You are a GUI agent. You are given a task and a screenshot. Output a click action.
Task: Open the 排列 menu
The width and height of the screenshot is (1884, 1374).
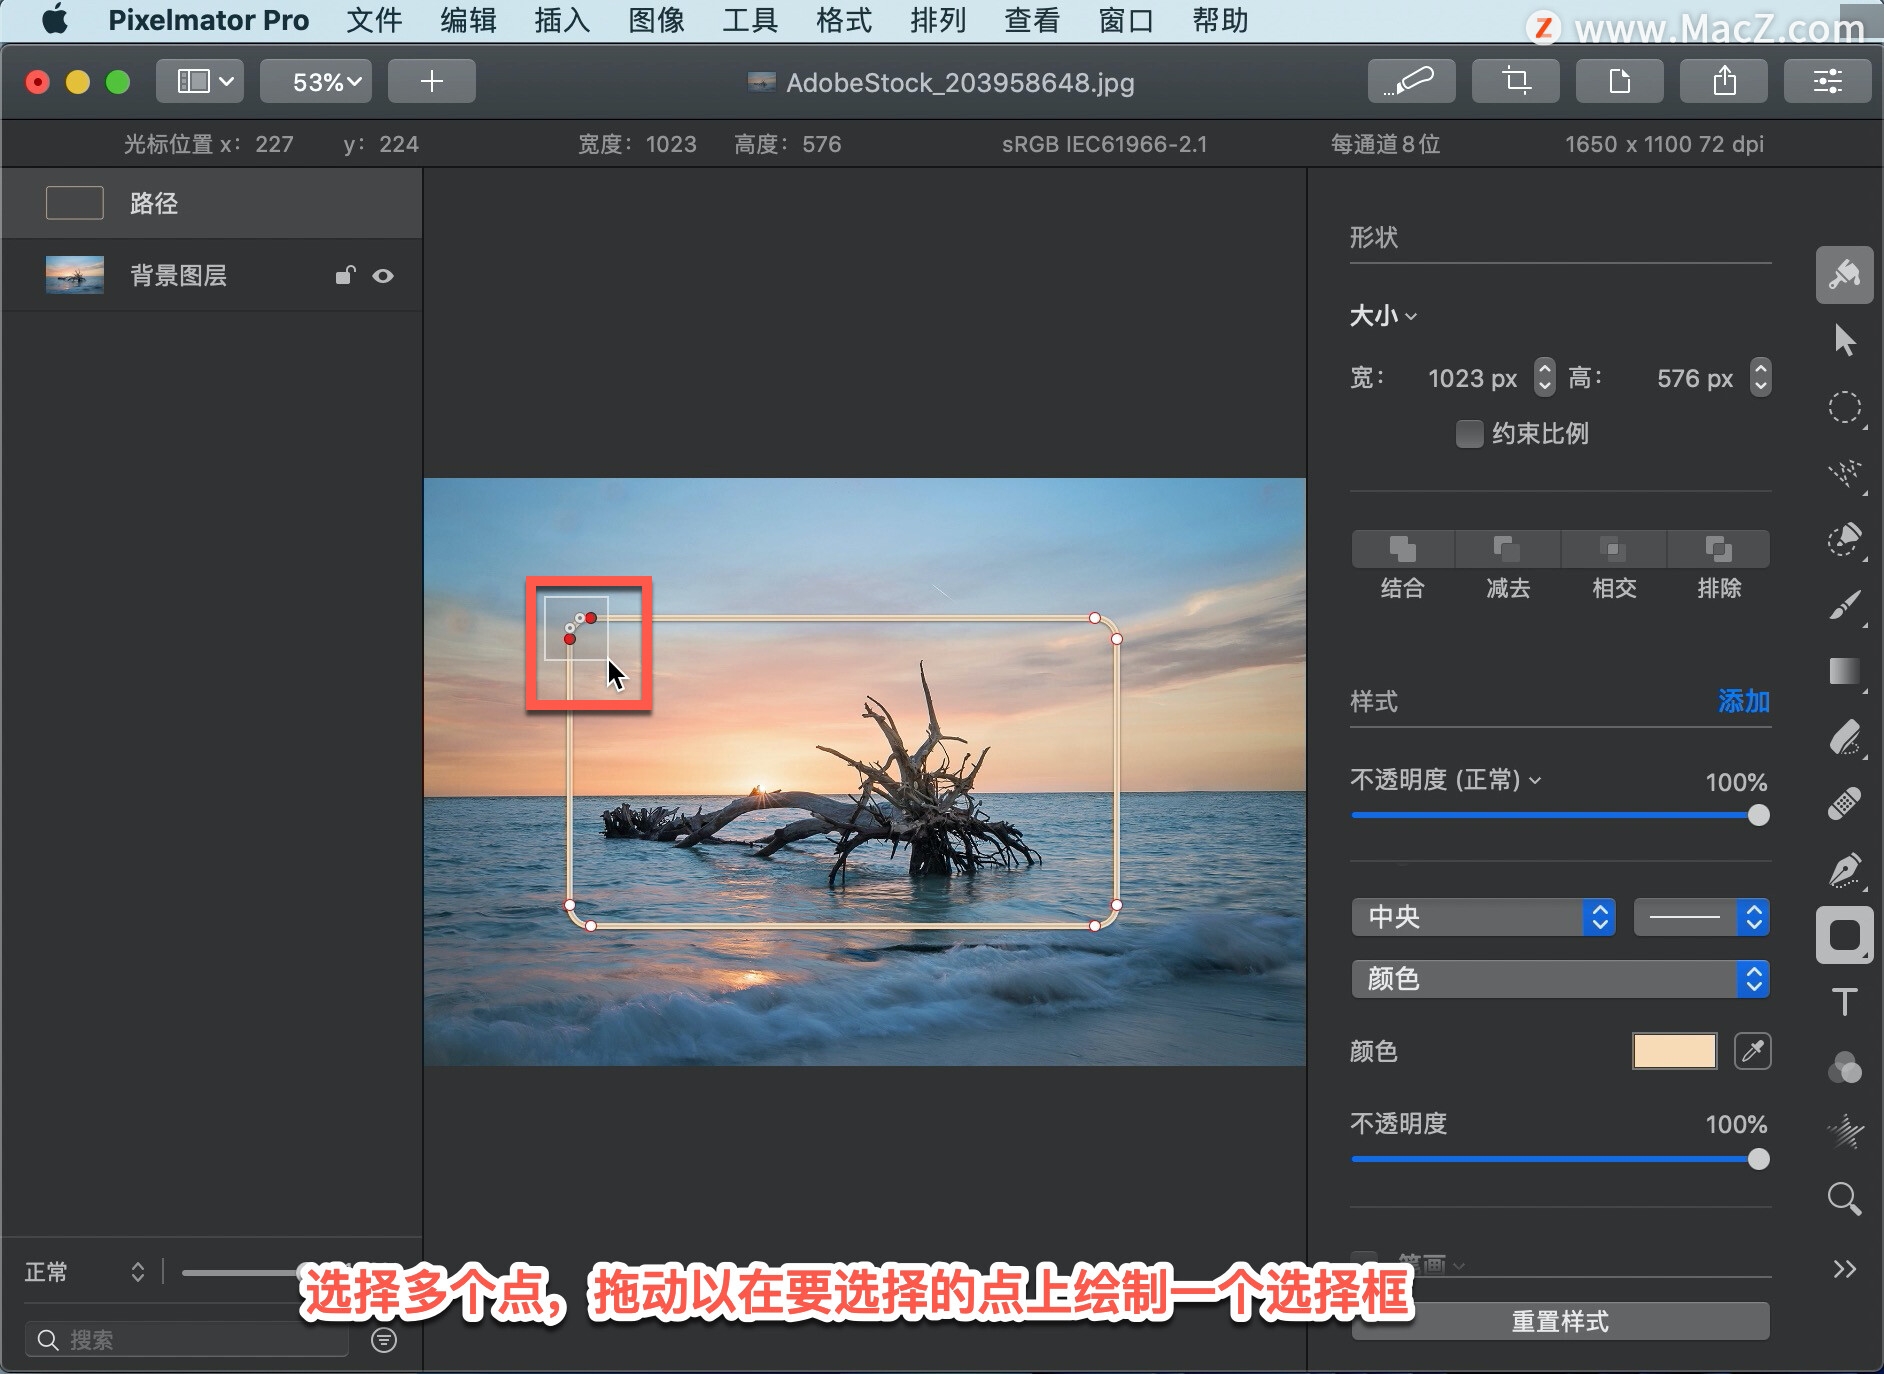click(x=938, y=20)
